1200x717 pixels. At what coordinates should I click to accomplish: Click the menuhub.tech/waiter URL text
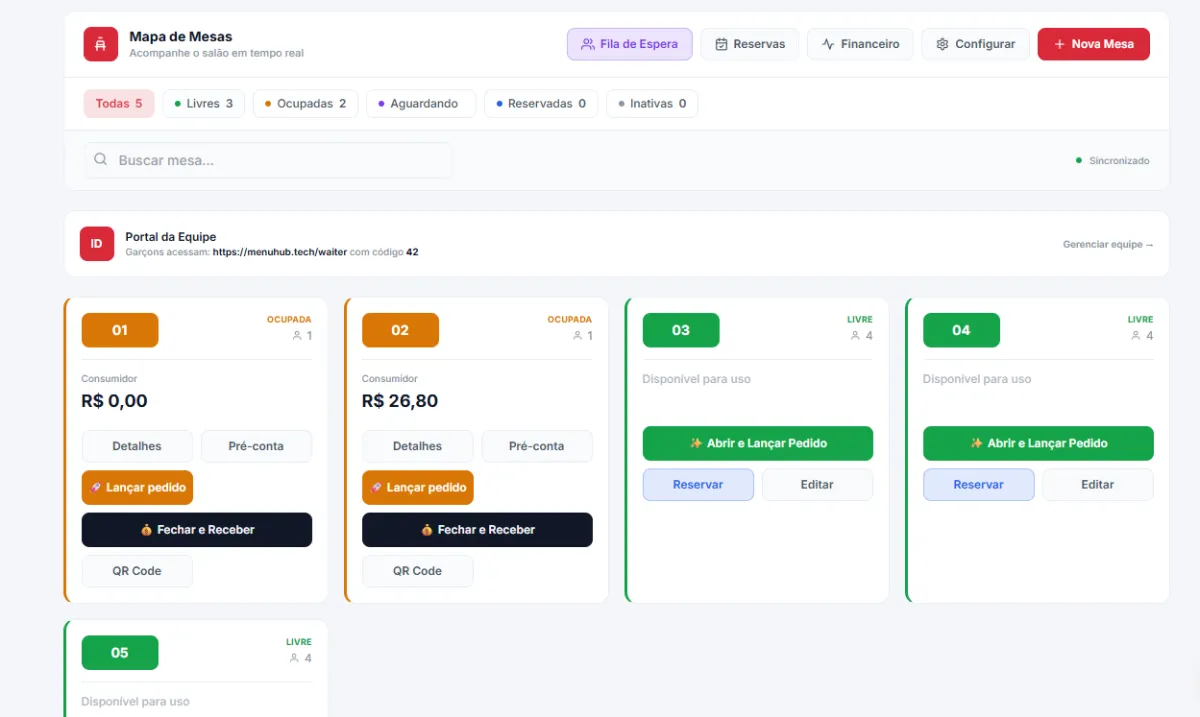pos(280,252)
